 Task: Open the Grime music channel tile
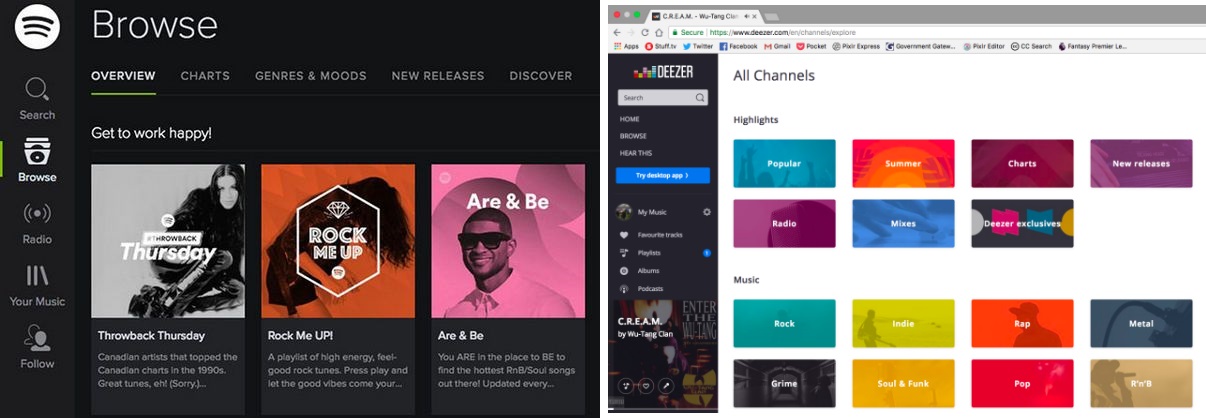tap(784, 383)
